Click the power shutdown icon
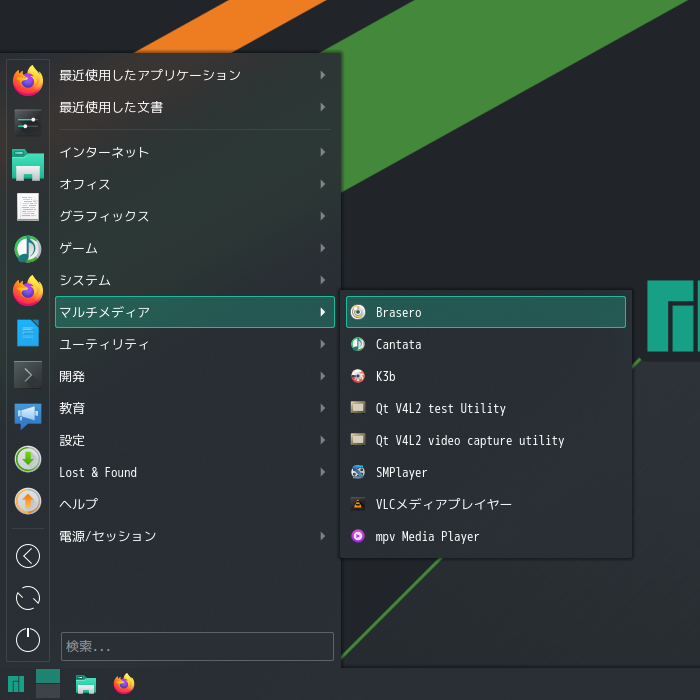Image resolution: width=700 pixels, height=700 pixels. [x=28, y=640]
